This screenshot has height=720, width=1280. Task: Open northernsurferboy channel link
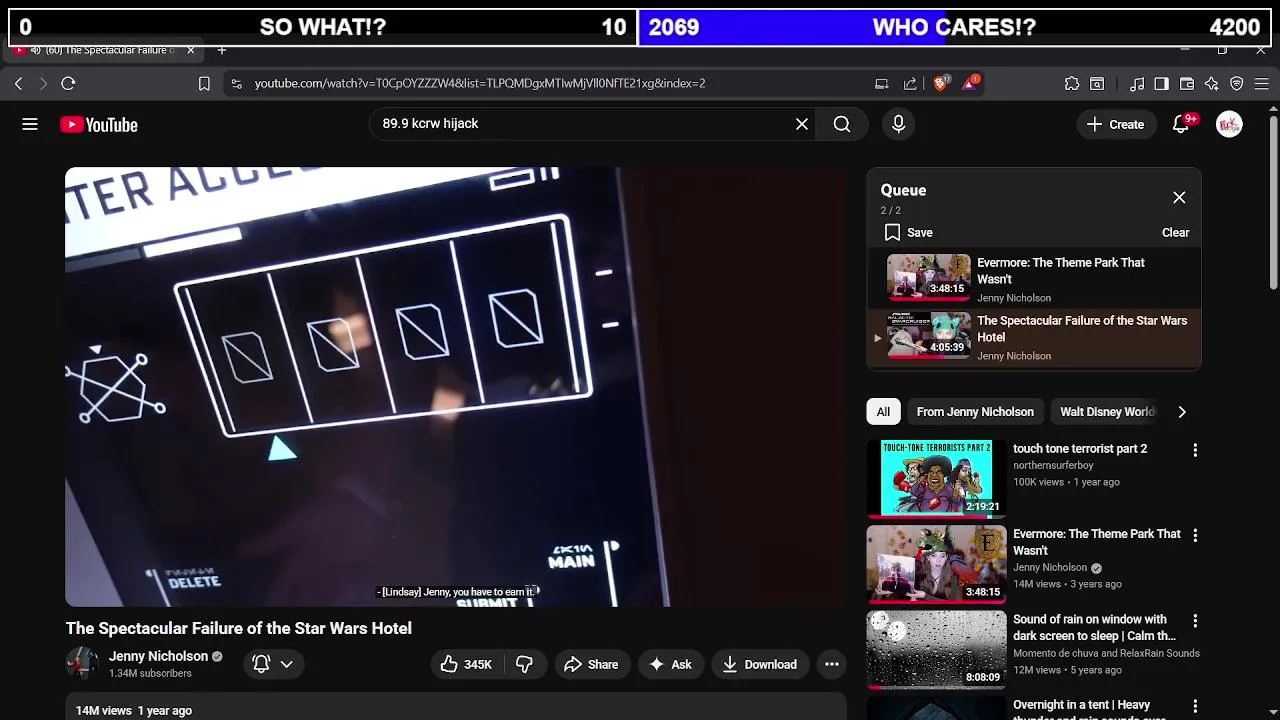[x=1053, y=465]
